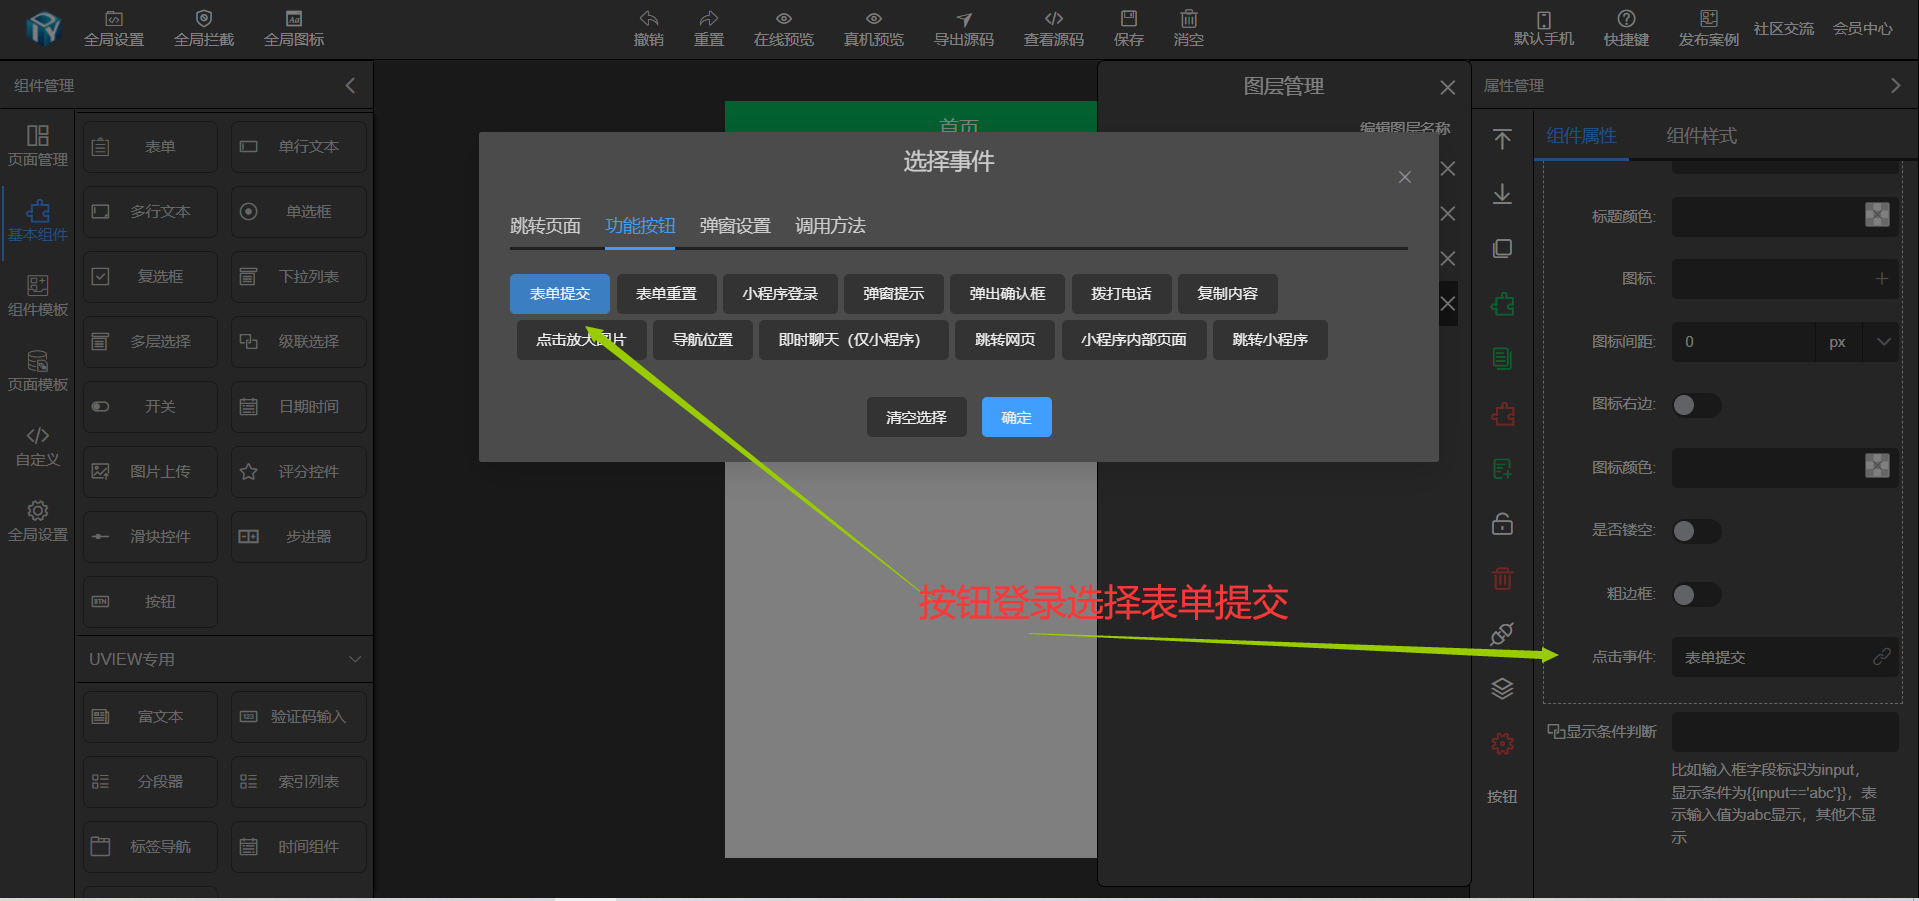This screenshot has height=901, width=1919.
Task: Click the 清空选择 button
Action: (x=916, y=417)
